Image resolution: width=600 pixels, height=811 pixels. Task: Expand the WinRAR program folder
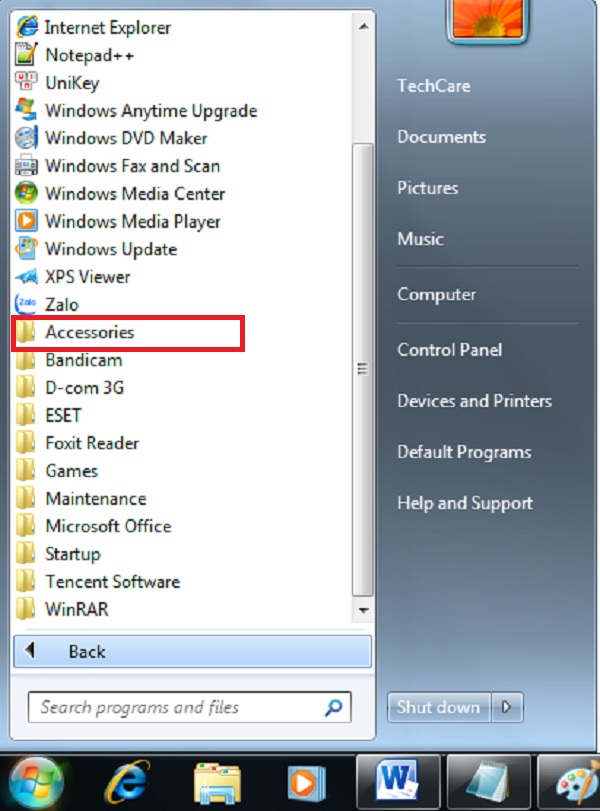pos(76,609)
